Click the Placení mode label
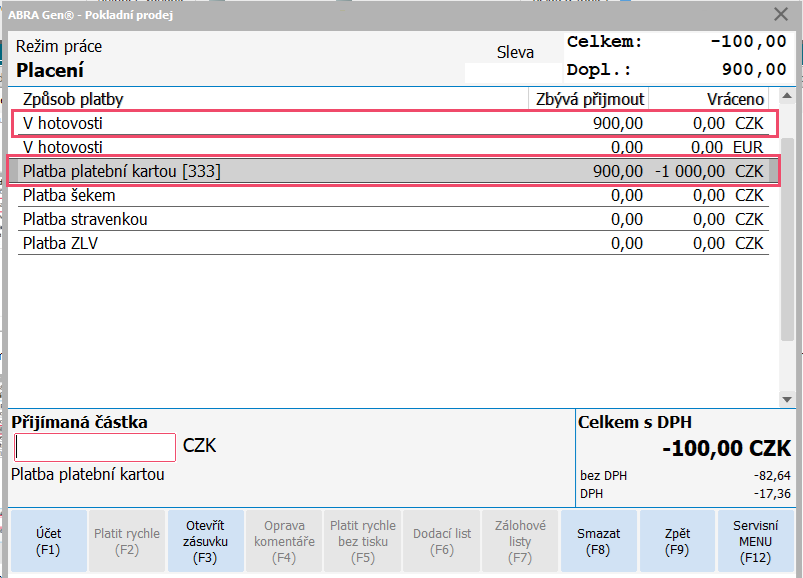Screen dimensions: 803x578 pyautogui.click(x=50, y=71)
